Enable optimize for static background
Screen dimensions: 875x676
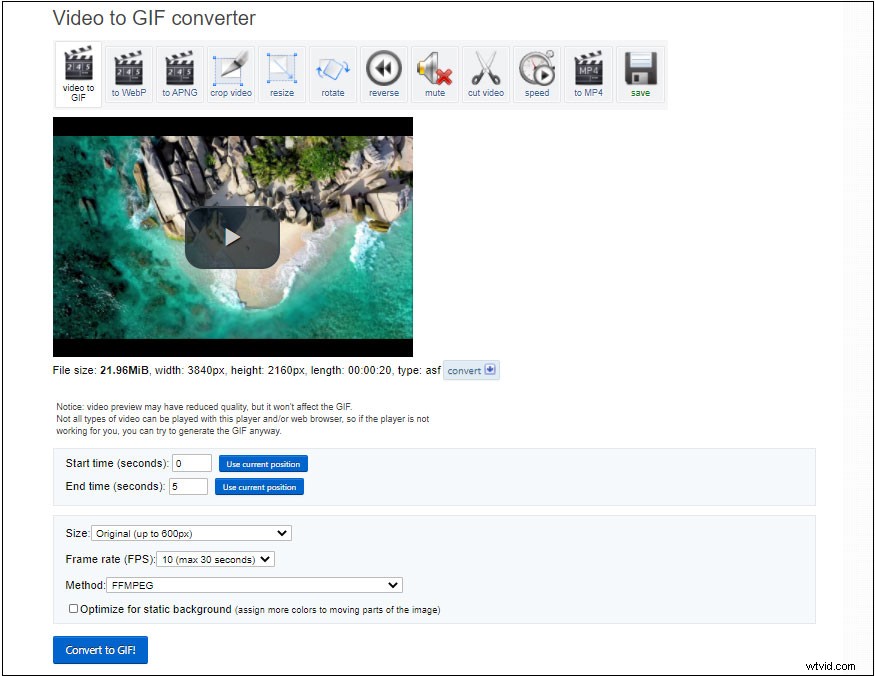click(x=73, y=608)
